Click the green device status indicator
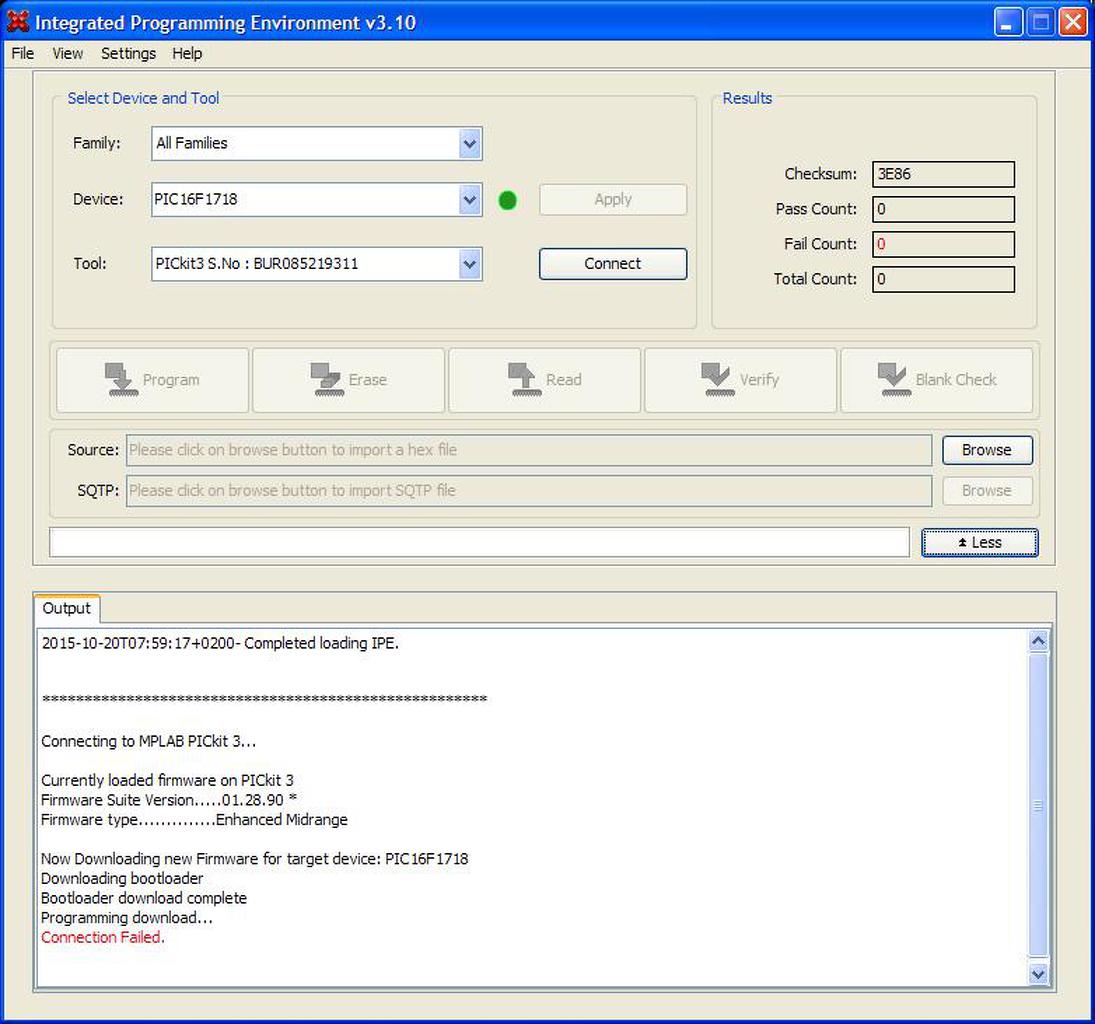Image resolution: width=1095 pixels, height=1024 pixels. [x=508, y=200]
